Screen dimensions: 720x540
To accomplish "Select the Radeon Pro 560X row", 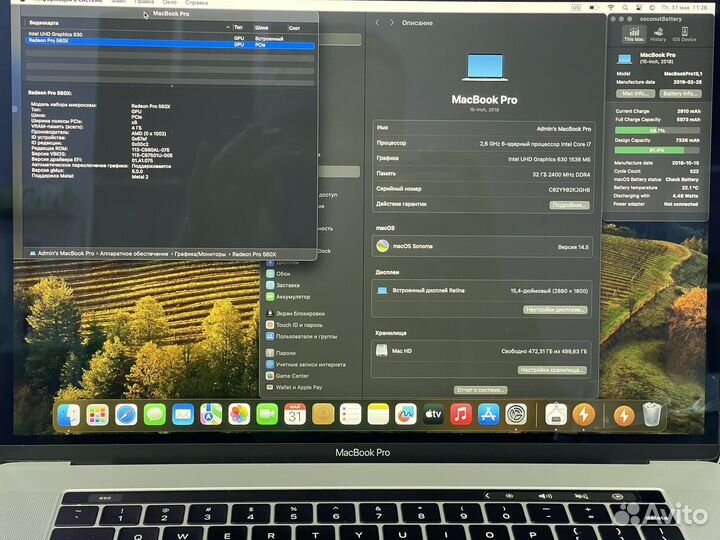I will [170, 42].
